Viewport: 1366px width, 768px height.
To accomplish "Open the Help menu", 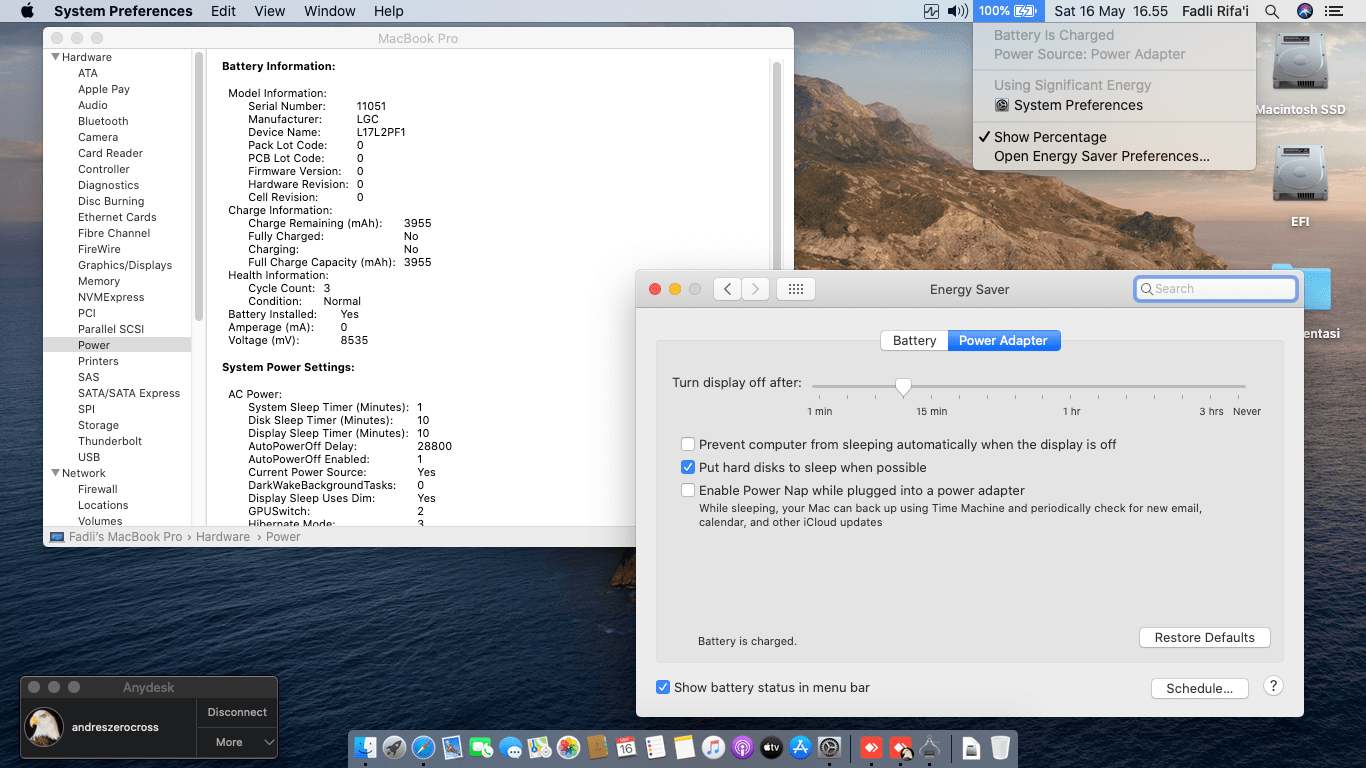I will (x=388, y=11).
